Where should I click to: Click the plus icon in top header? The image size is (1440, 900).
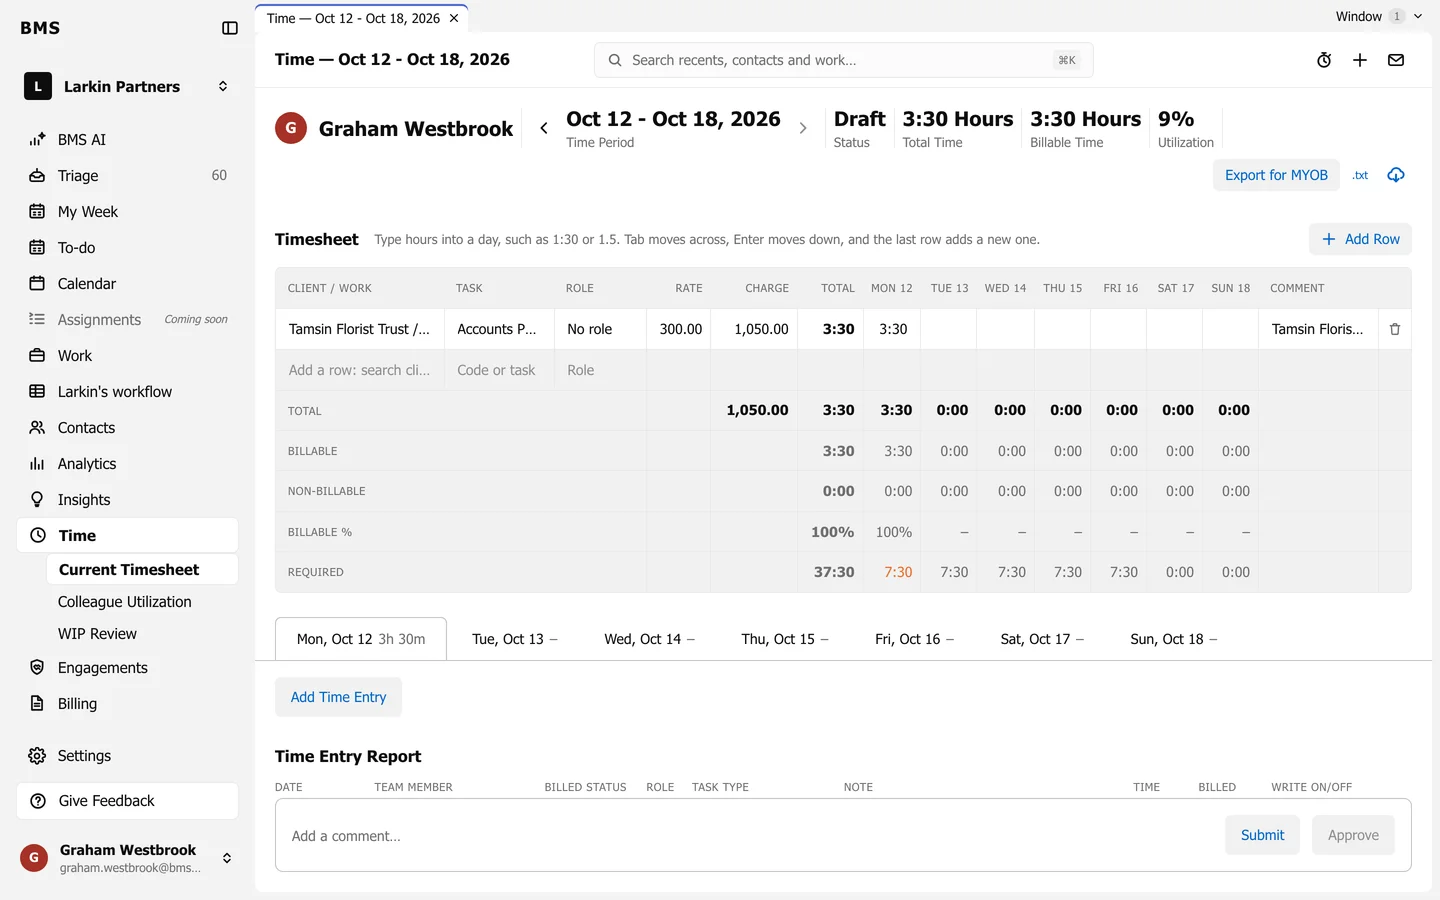click(1360, 60)
